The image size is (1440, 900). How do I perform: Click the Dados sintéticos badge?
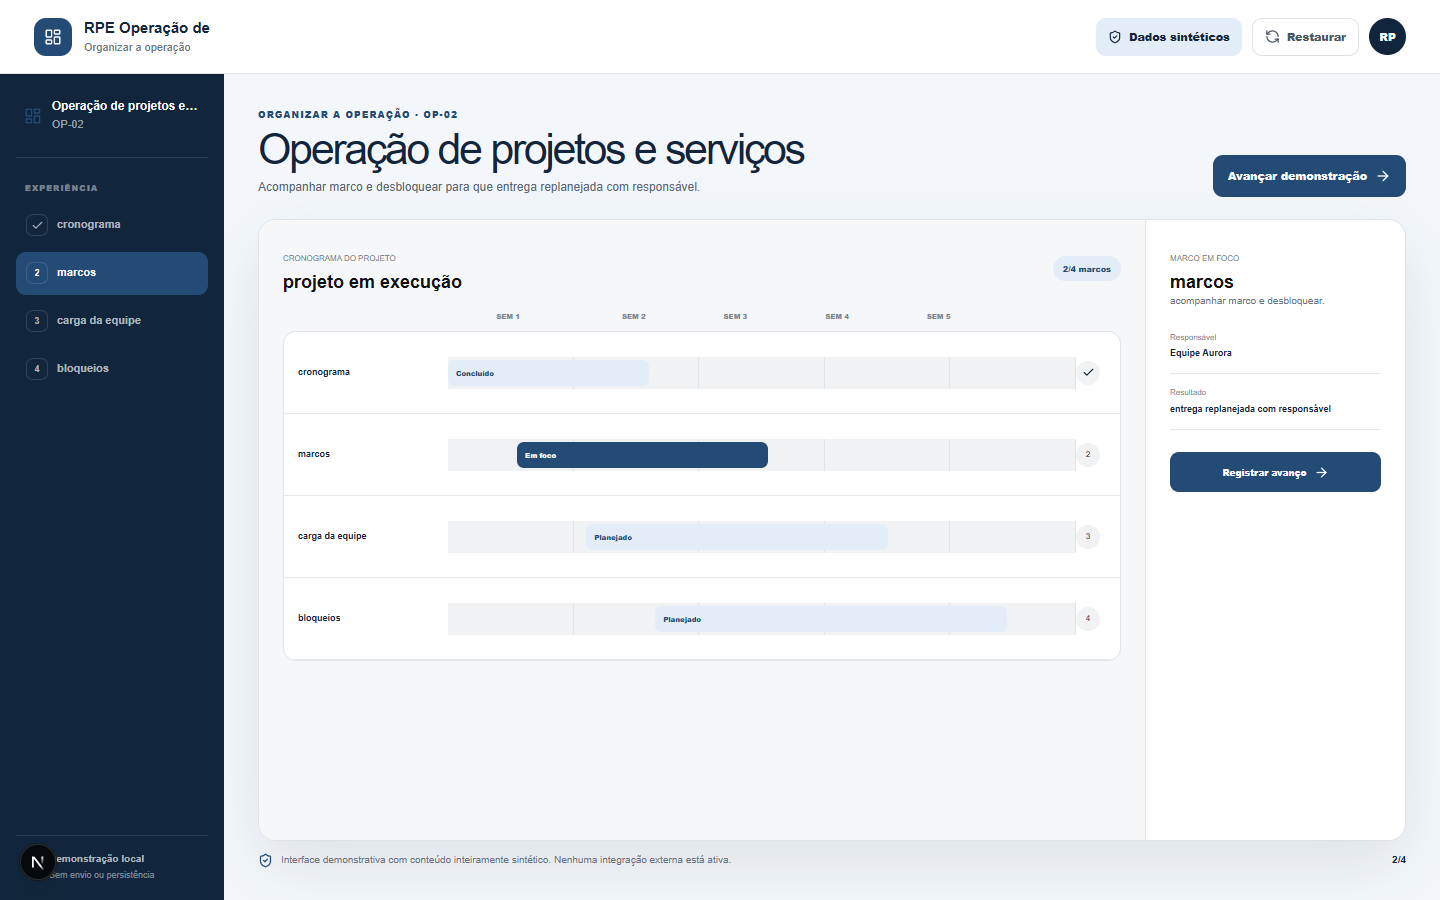pos(1169,37)
